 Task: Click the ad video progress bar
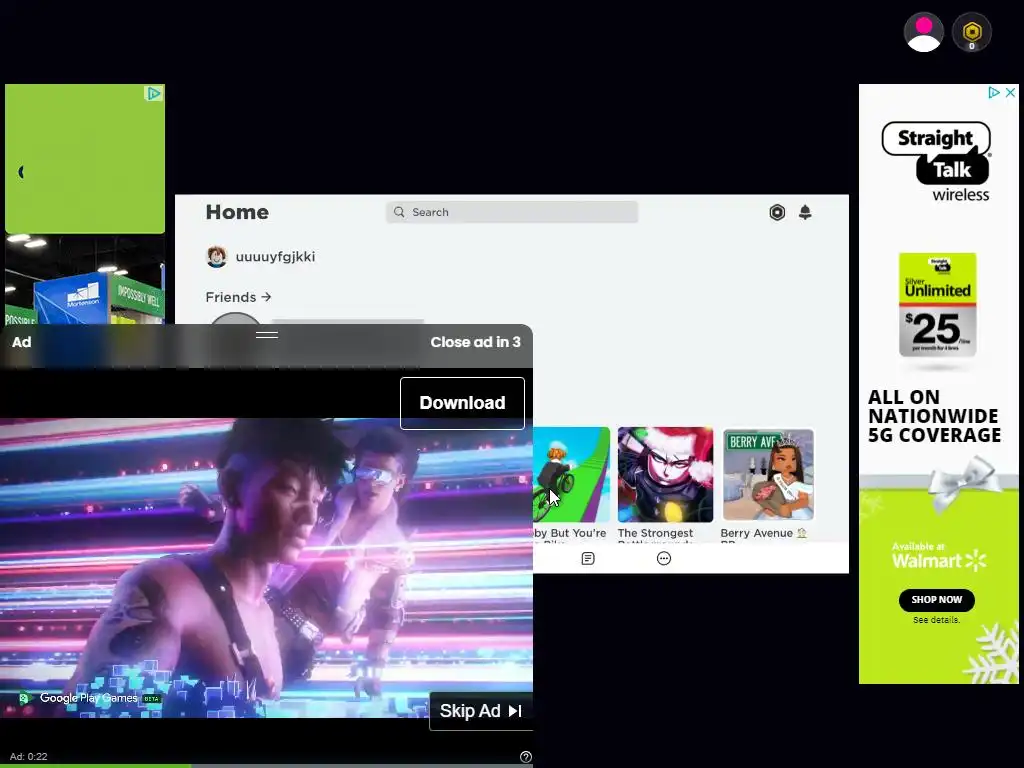(266, 765)
